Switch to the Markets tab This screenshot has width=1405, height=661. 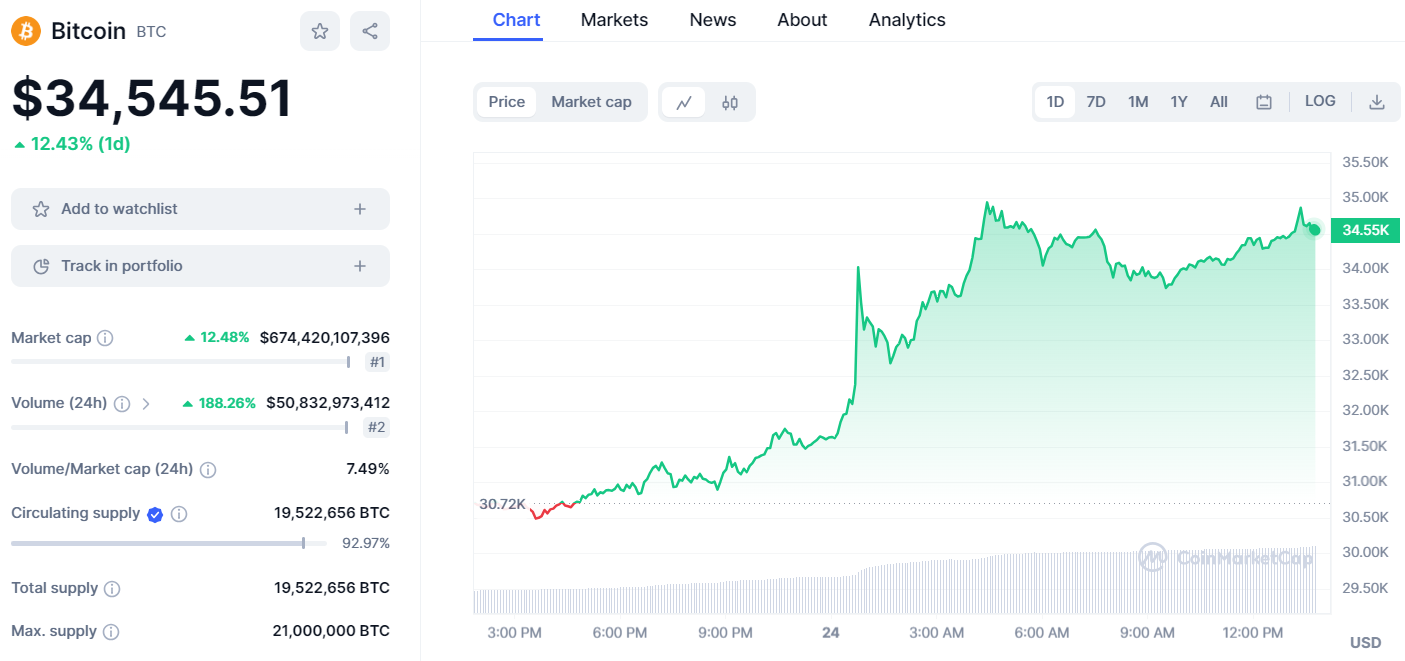[614, 19]
